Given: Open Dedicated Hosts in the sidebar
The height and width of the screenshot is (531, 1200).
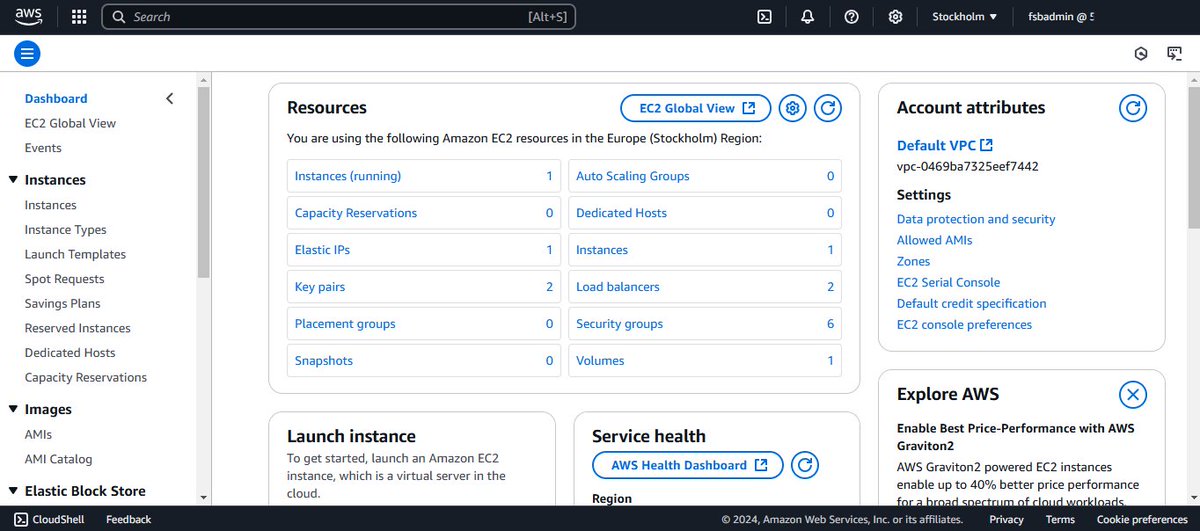Looking at the screenshot, I should pyautogui.click(x=70, y=353).
